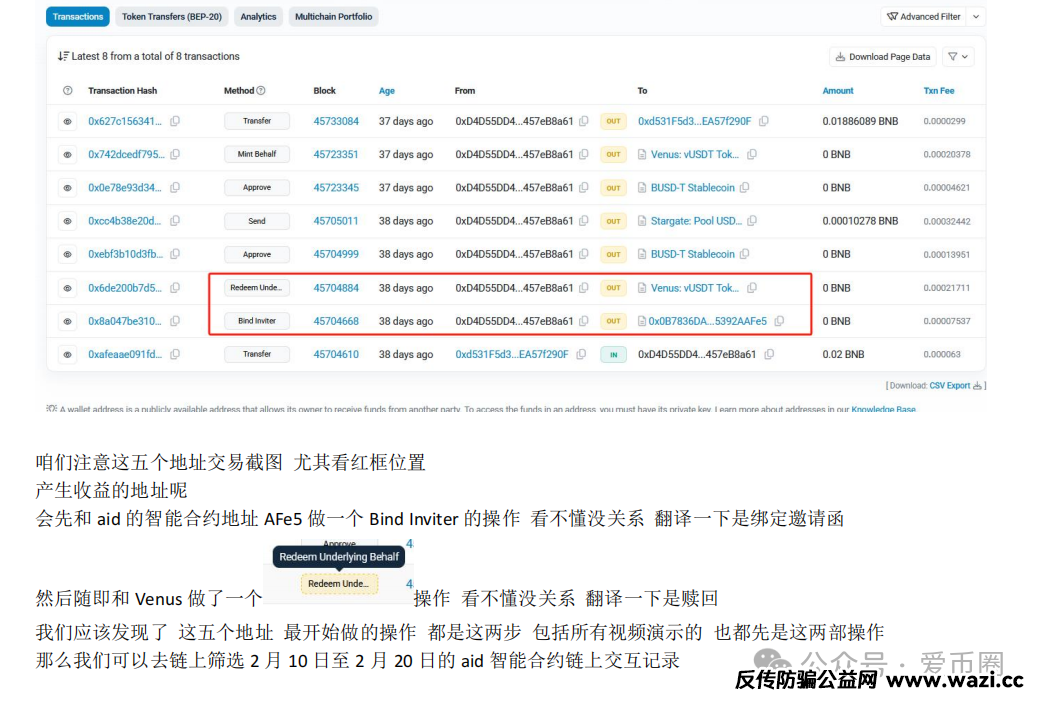
Task: Copy From address in block 45723351 row
Action: pyautogui.click(x=583, y=154)
